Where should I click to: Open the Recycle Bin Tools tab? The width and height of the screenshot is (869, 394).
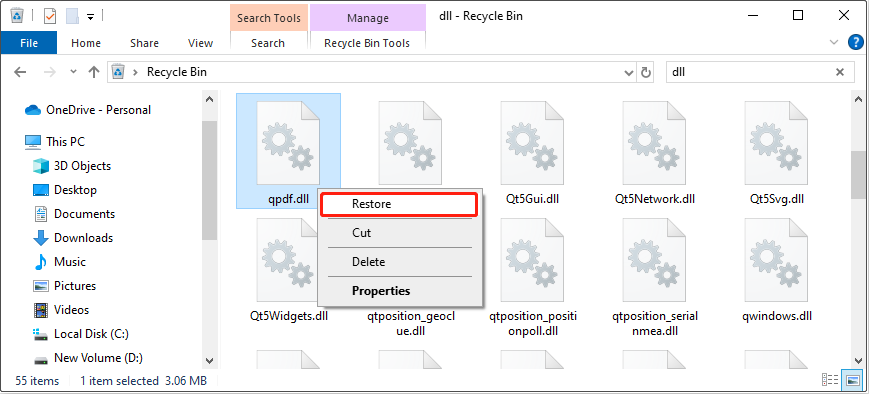tap(367, 43)
